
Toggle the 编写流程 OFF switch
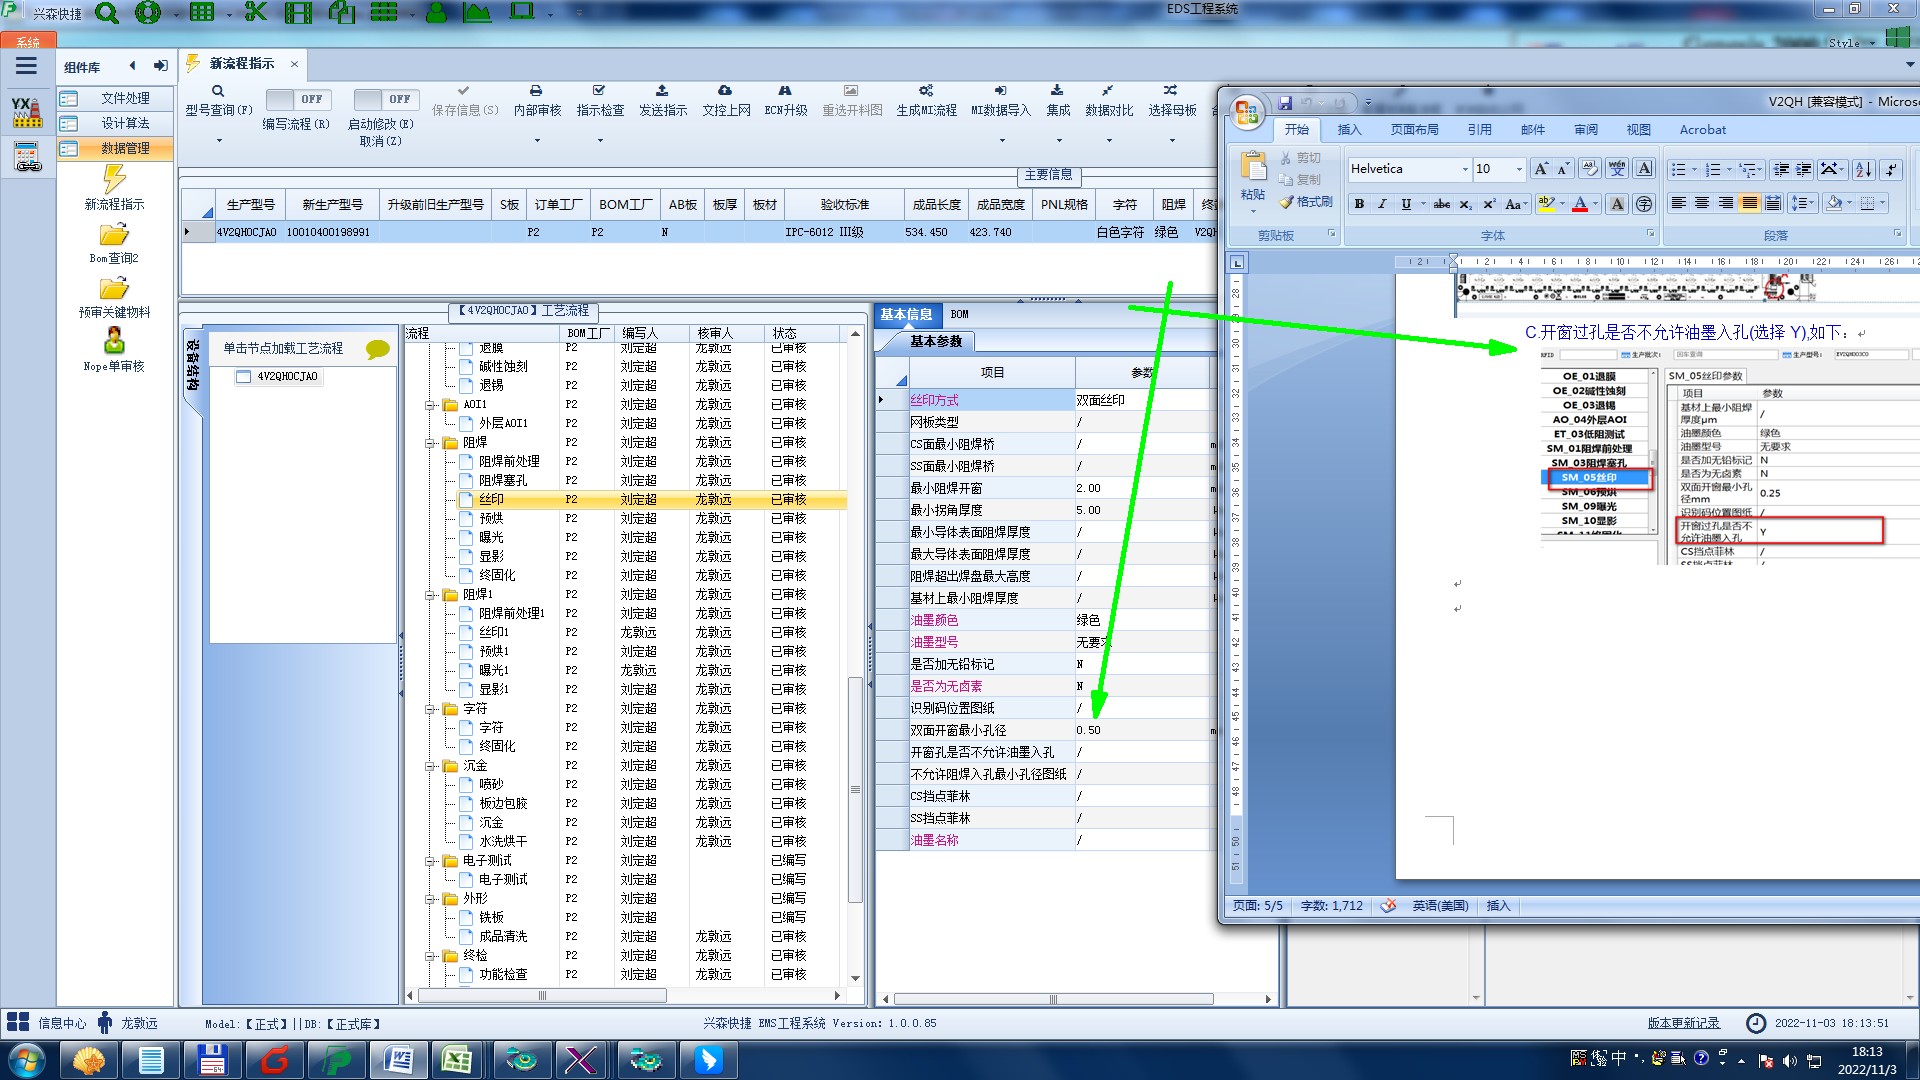296,99
